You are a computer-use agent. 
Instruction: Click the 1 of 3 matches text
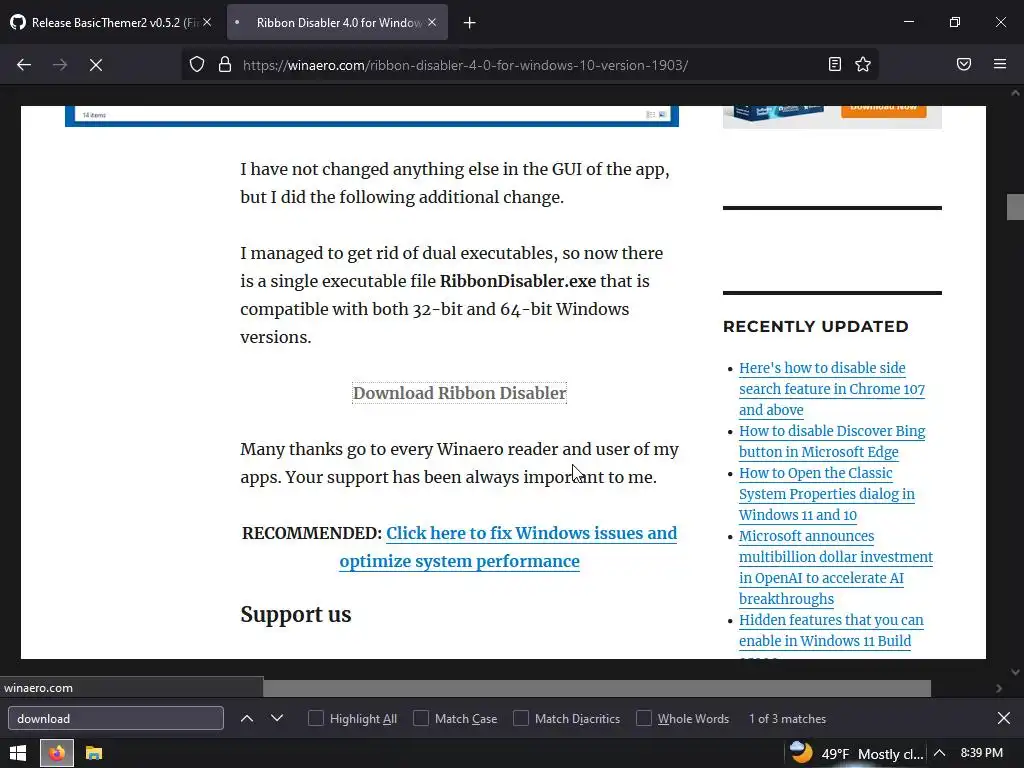788,718
